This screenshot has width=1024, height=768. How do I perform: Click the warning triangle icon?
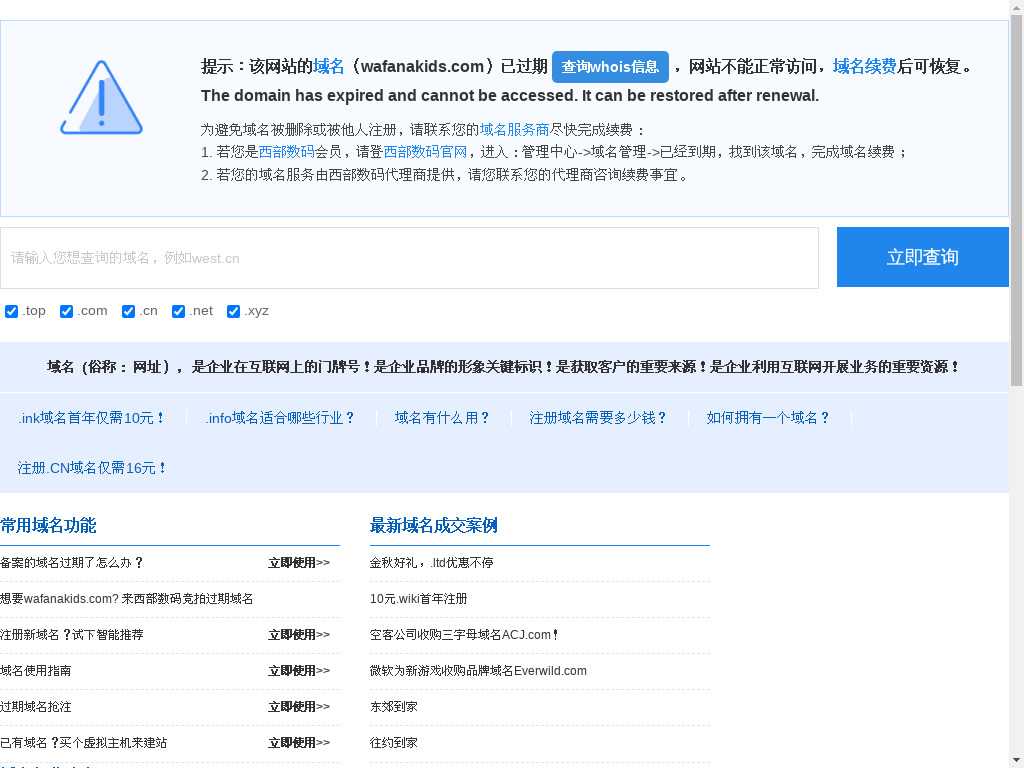coord(101,98)
